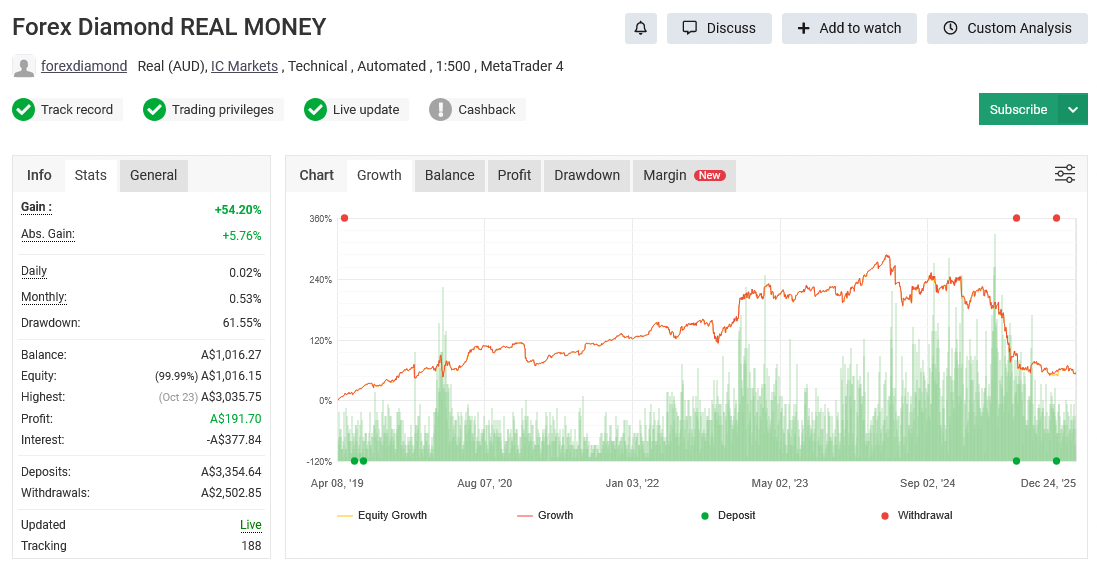Screen dimensions: 1097x568
Task: Click the Track record green checkmark icon
Action: (24, 110)
